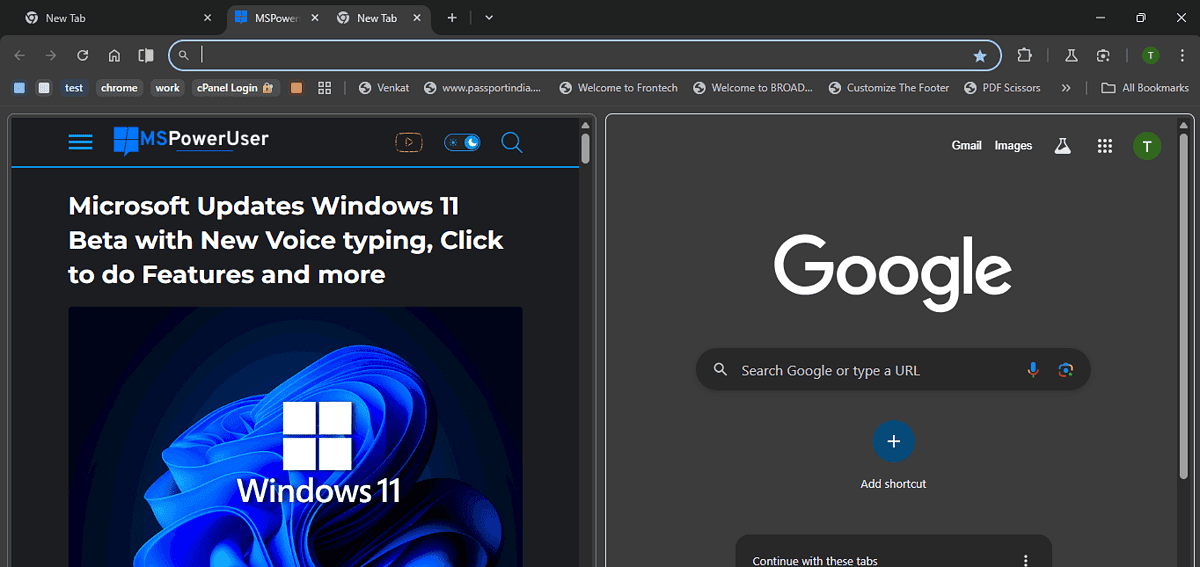Go back to the previous page
Image resolution: width=1200 pixels, height=567 pixels.
[20, 56]
